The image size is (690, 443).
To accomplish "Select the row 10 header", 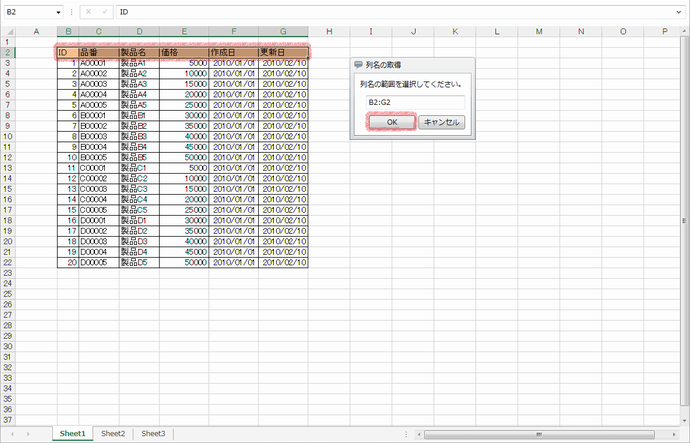I will click(x=7, y=136).
